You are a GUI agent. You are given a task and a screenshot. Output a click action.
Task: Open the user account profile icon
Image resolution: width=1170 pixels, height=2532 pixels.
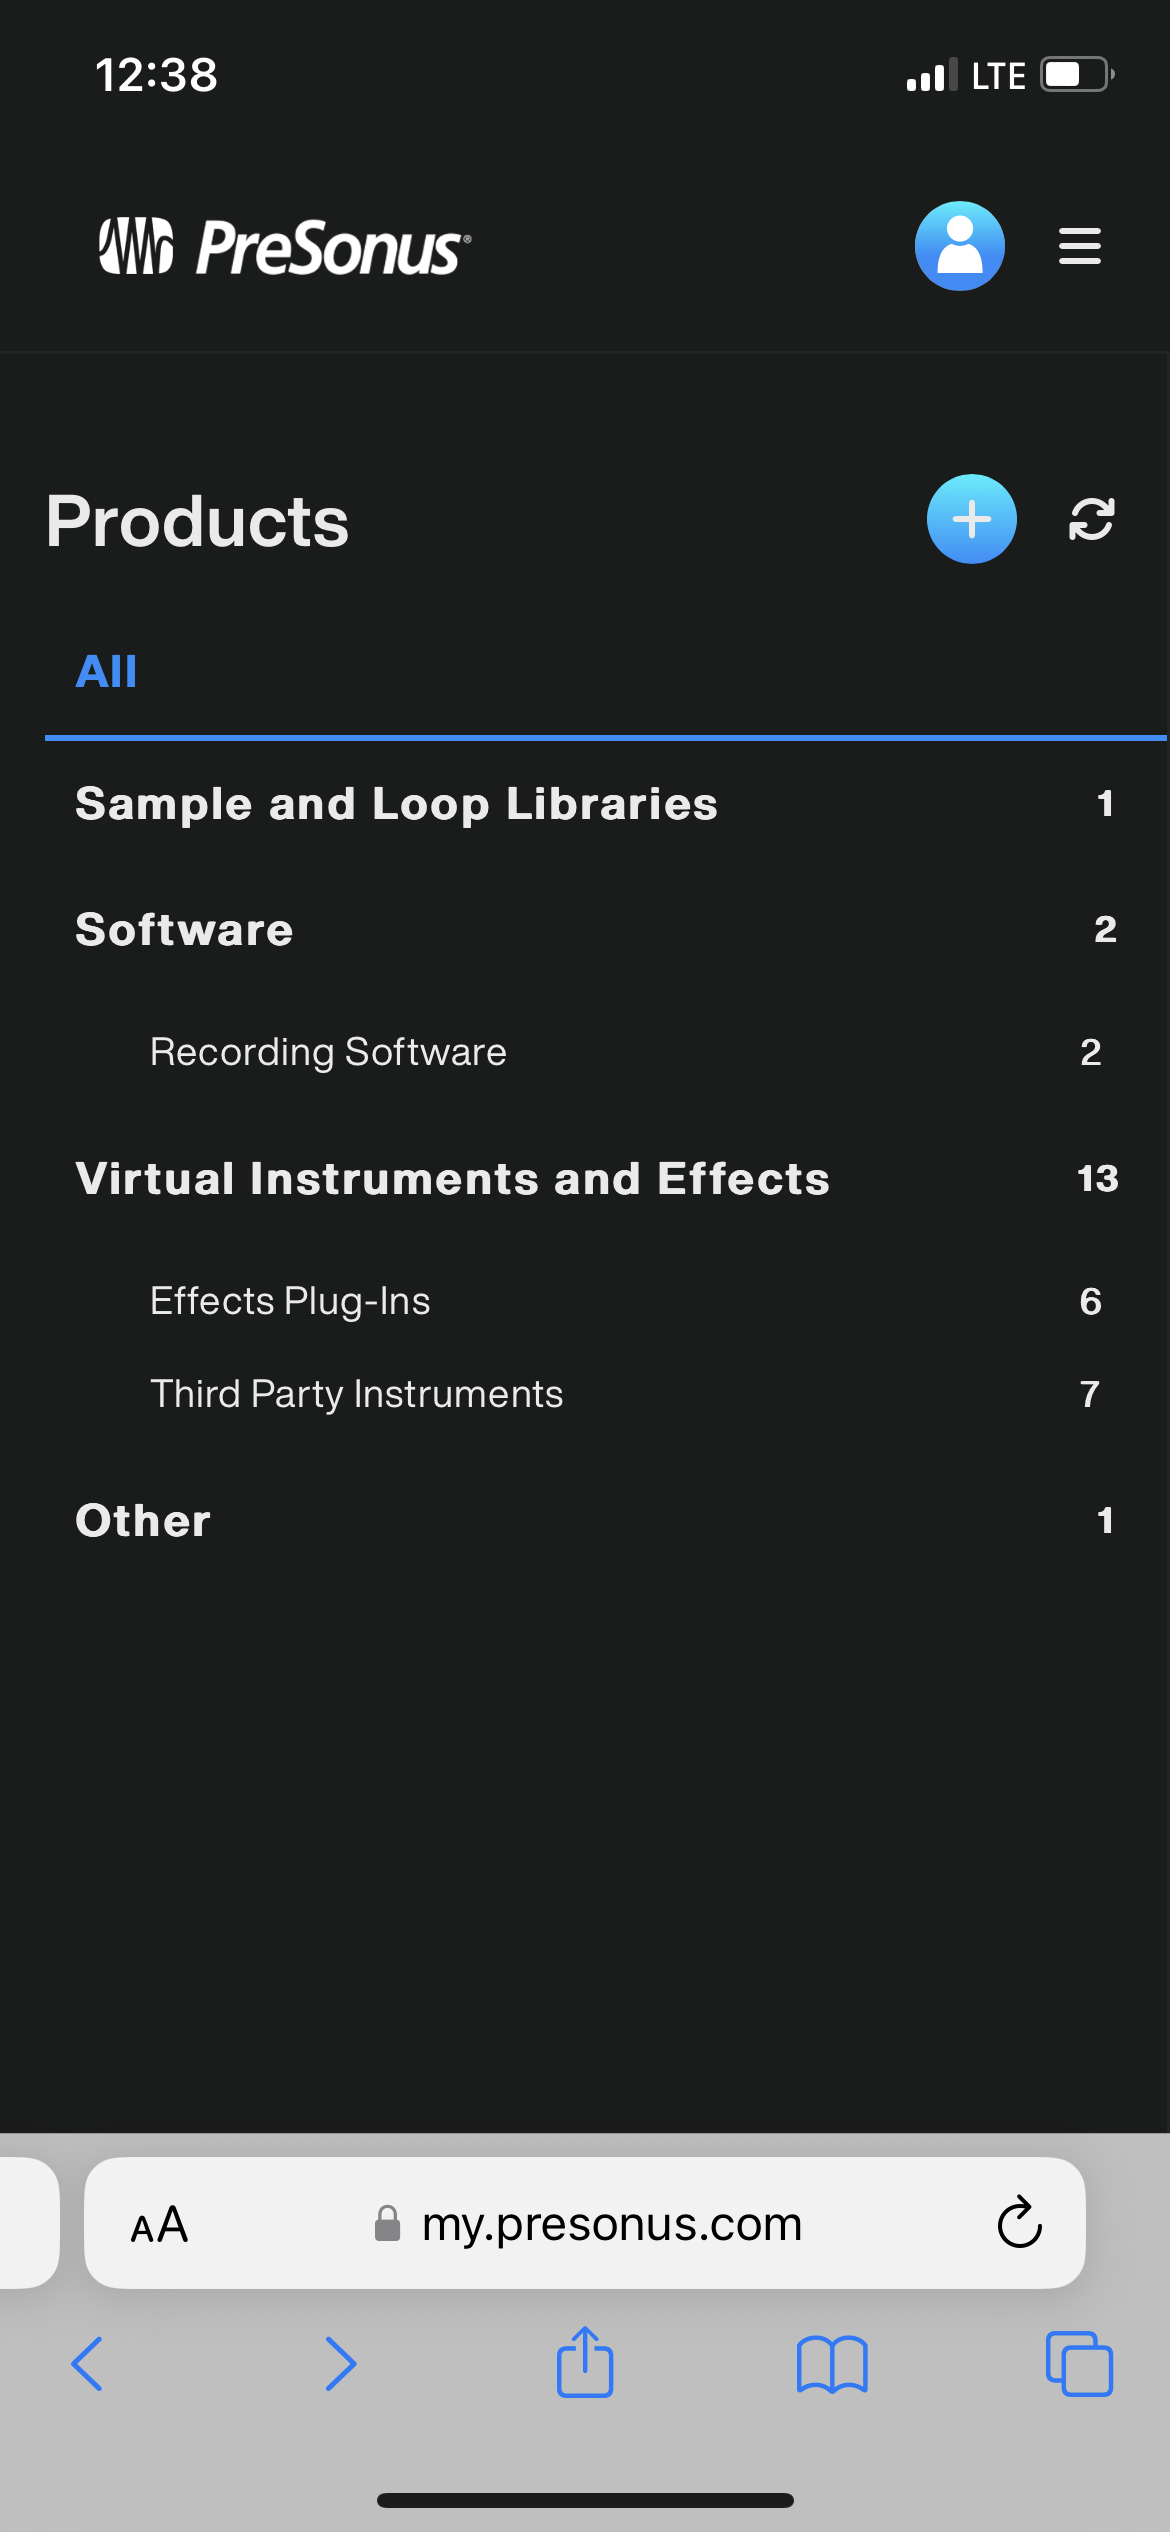959,246
